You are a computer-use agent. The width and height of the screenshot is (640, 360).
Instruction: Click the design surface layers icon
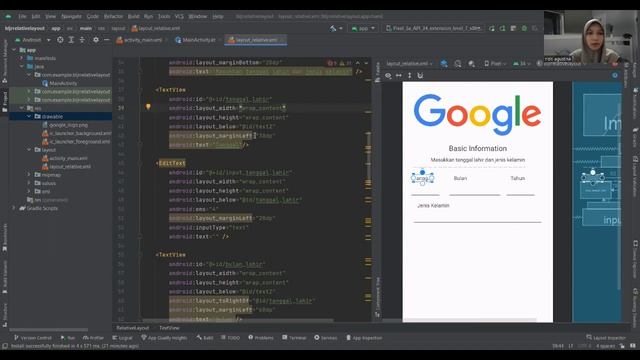click(444, 64)
